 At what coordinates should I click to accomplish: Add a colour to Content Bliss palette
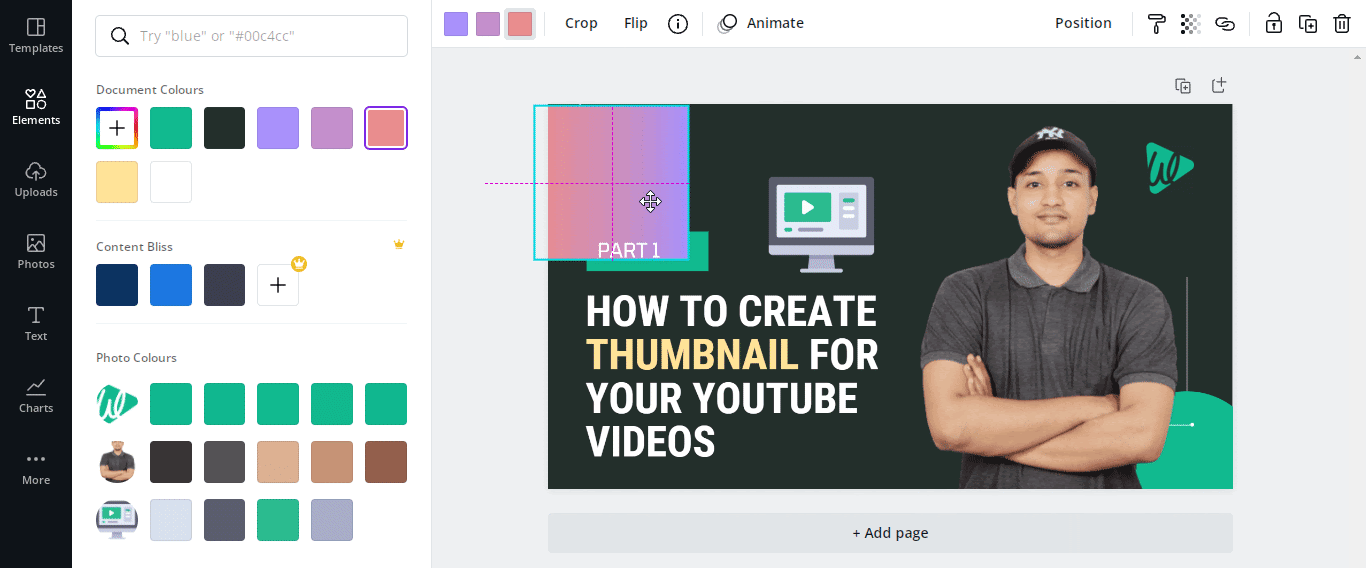coord(278,285)
